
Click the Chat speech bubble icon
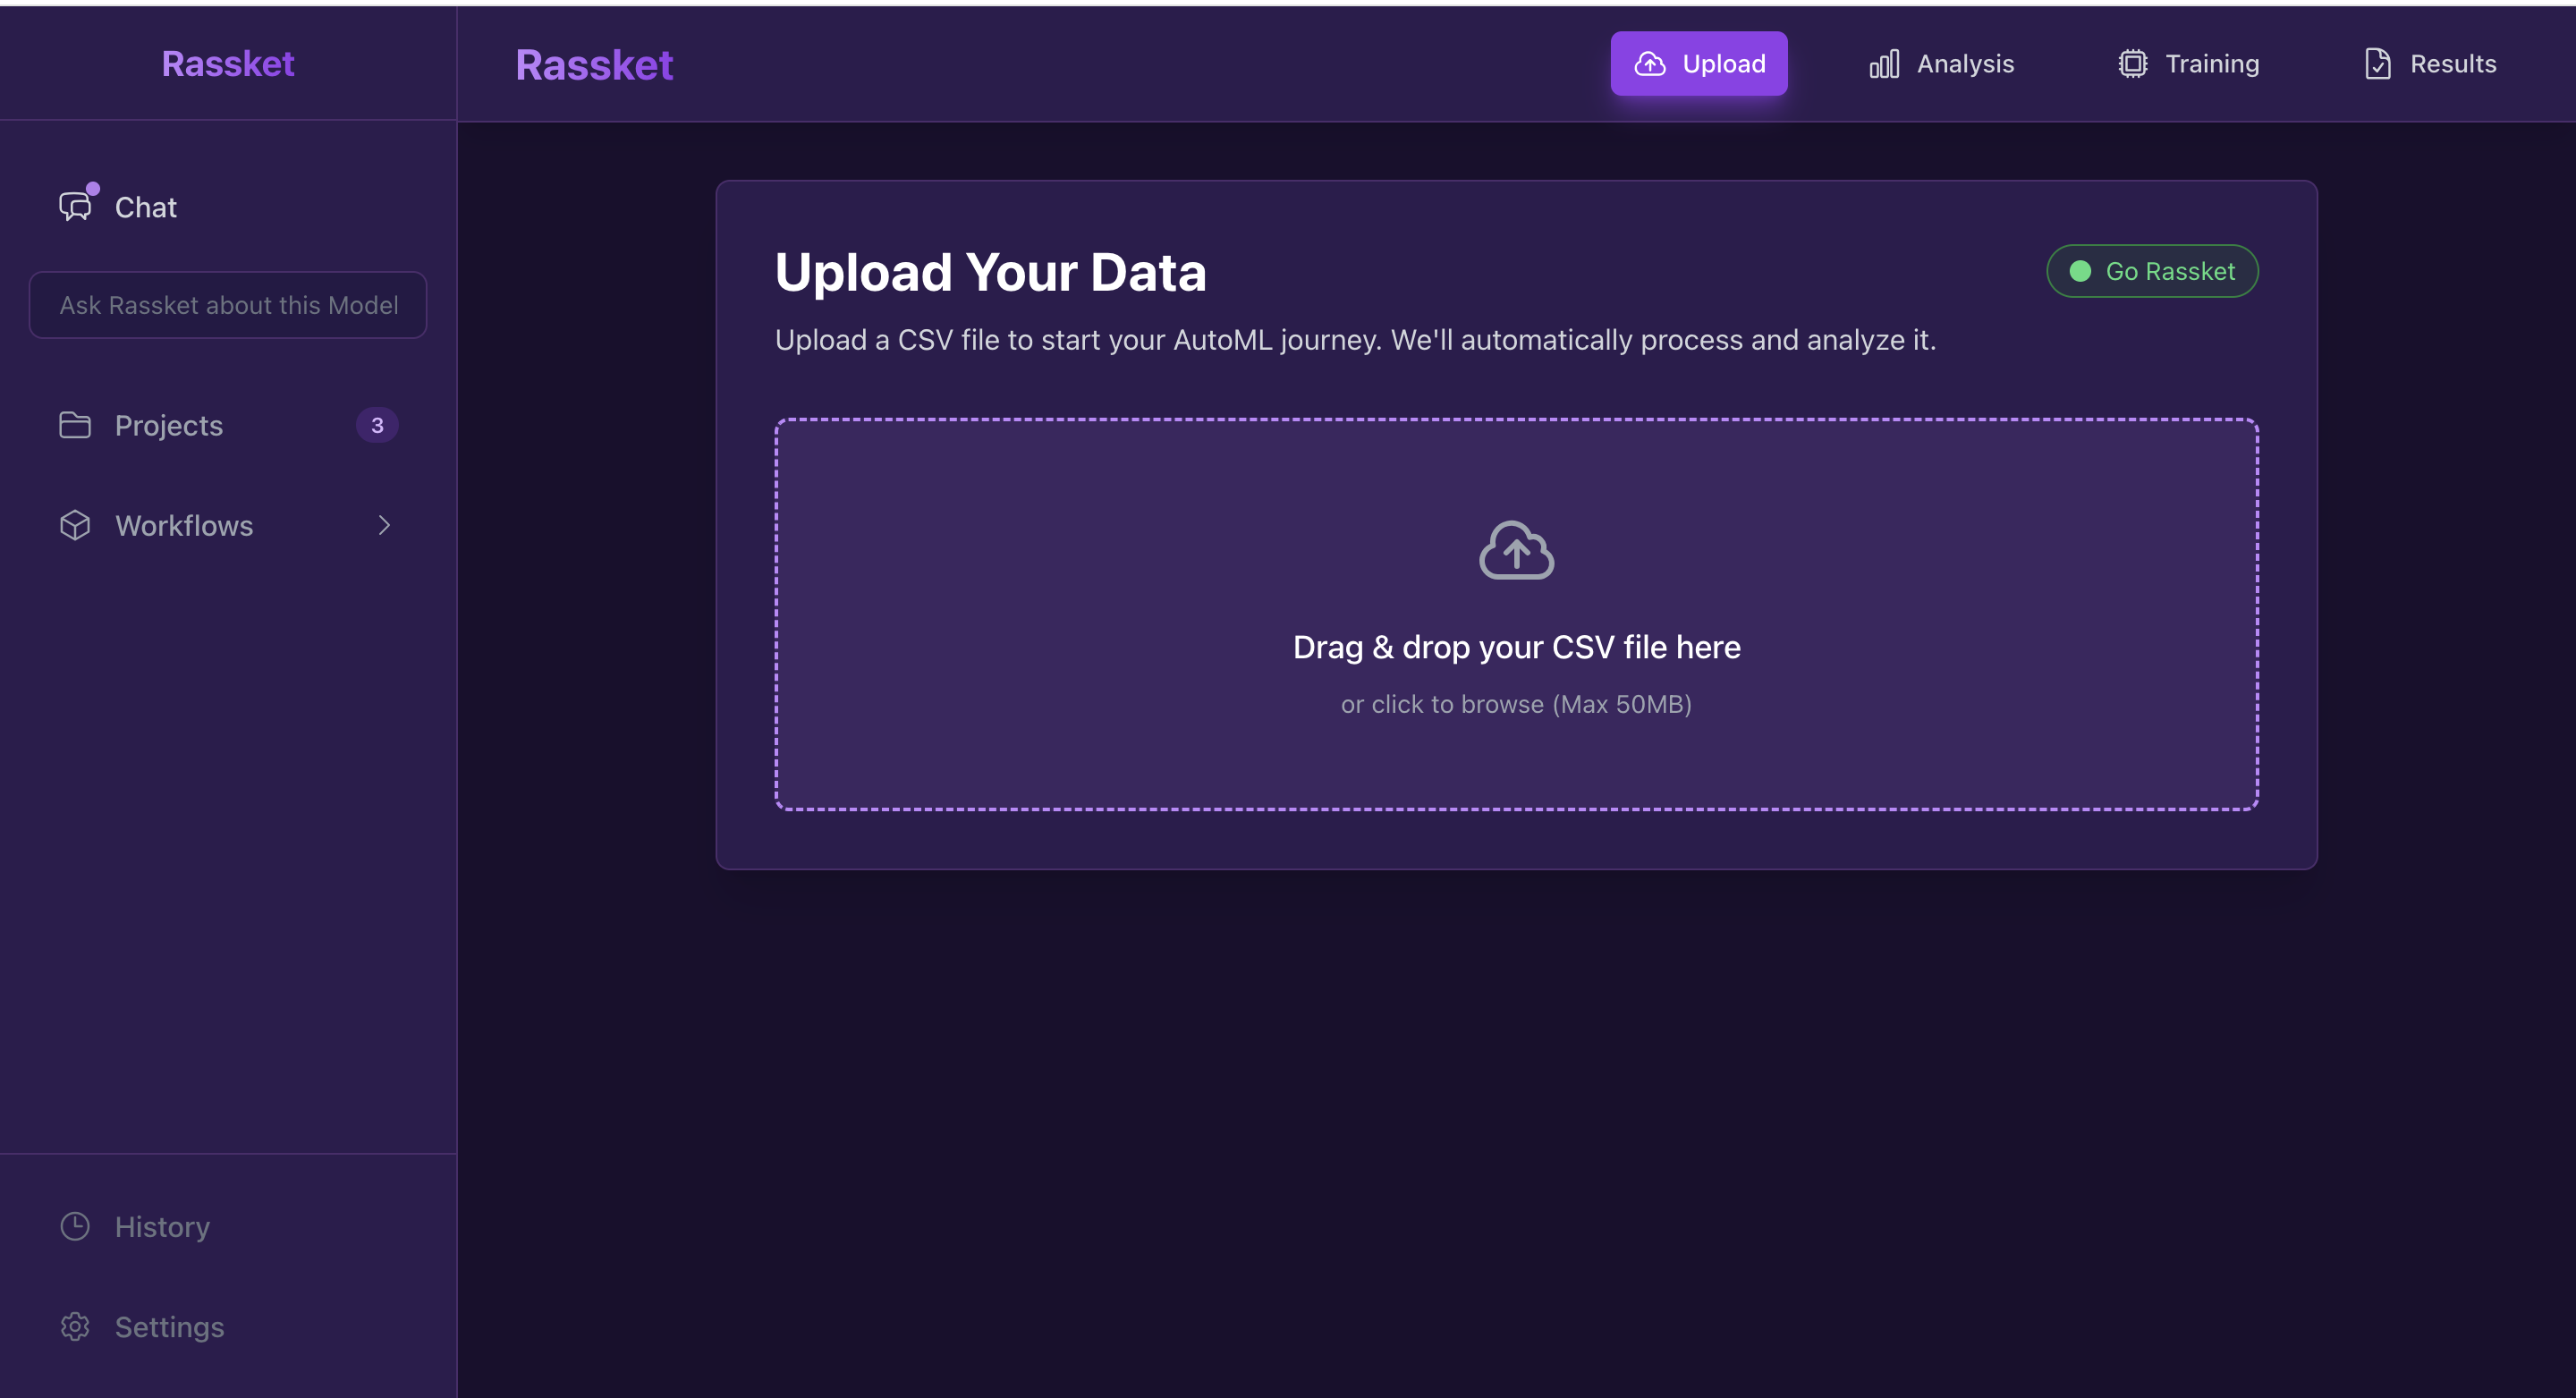(75, 207)
